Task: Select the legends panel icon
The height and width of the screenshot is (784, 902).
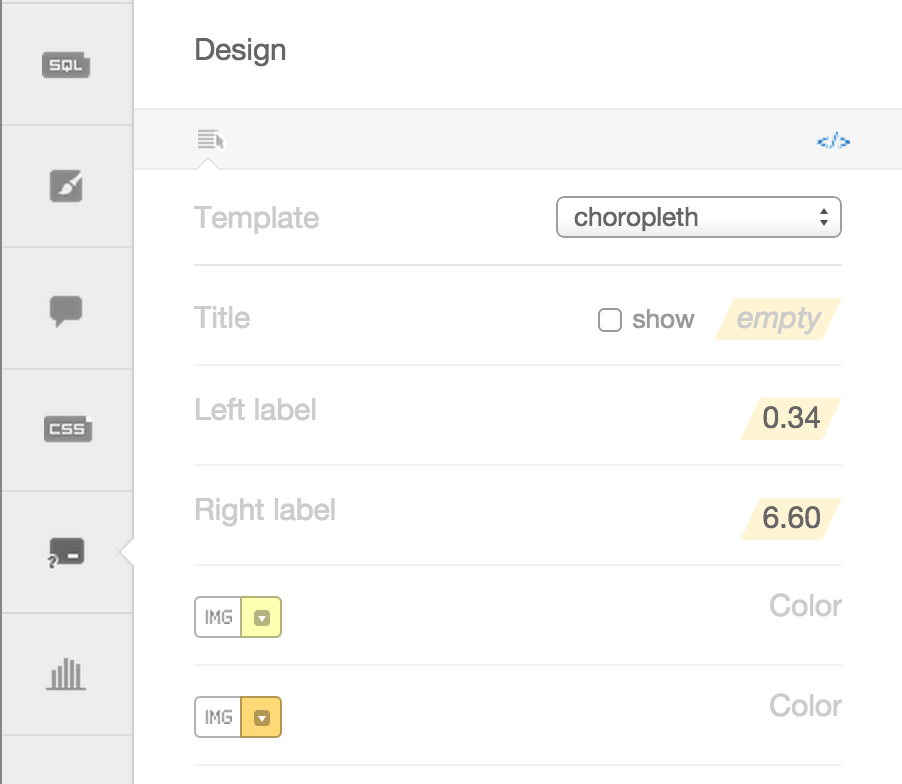Action: pyautogui.click(x=67, y=552)
